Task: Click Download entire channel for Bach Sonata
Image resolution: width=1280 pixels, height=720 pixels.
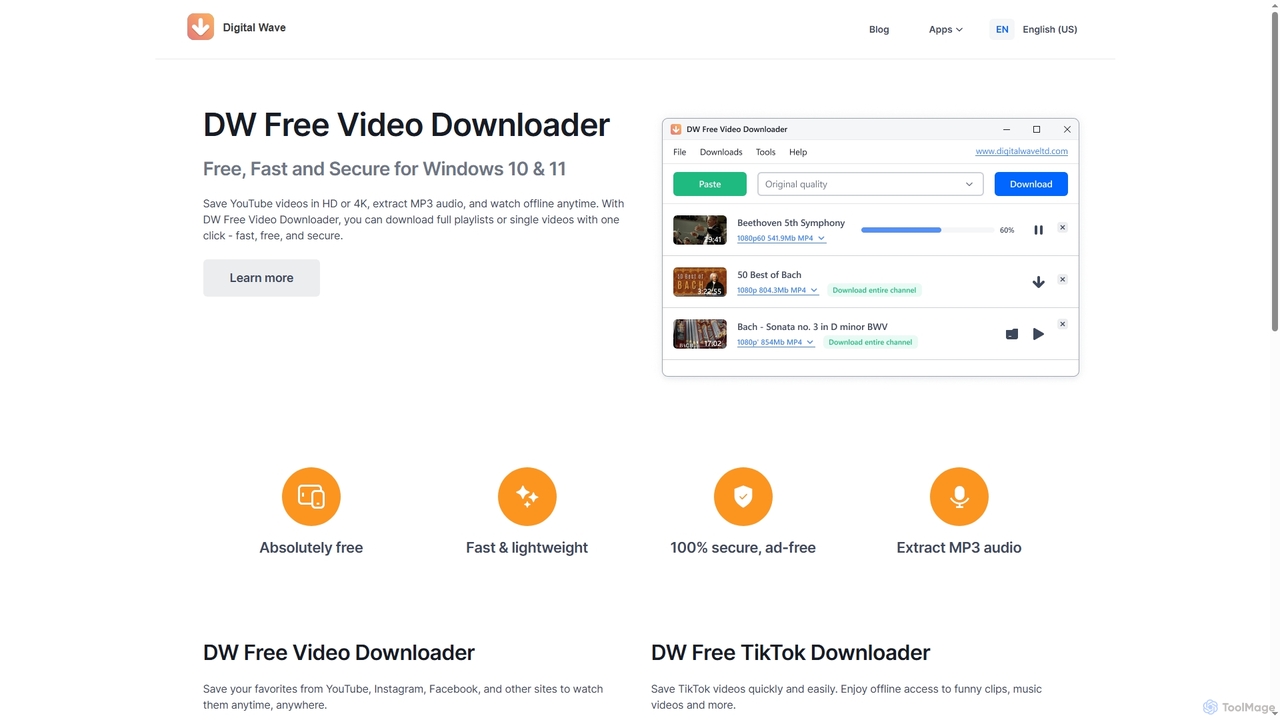Action: point(870,342)
